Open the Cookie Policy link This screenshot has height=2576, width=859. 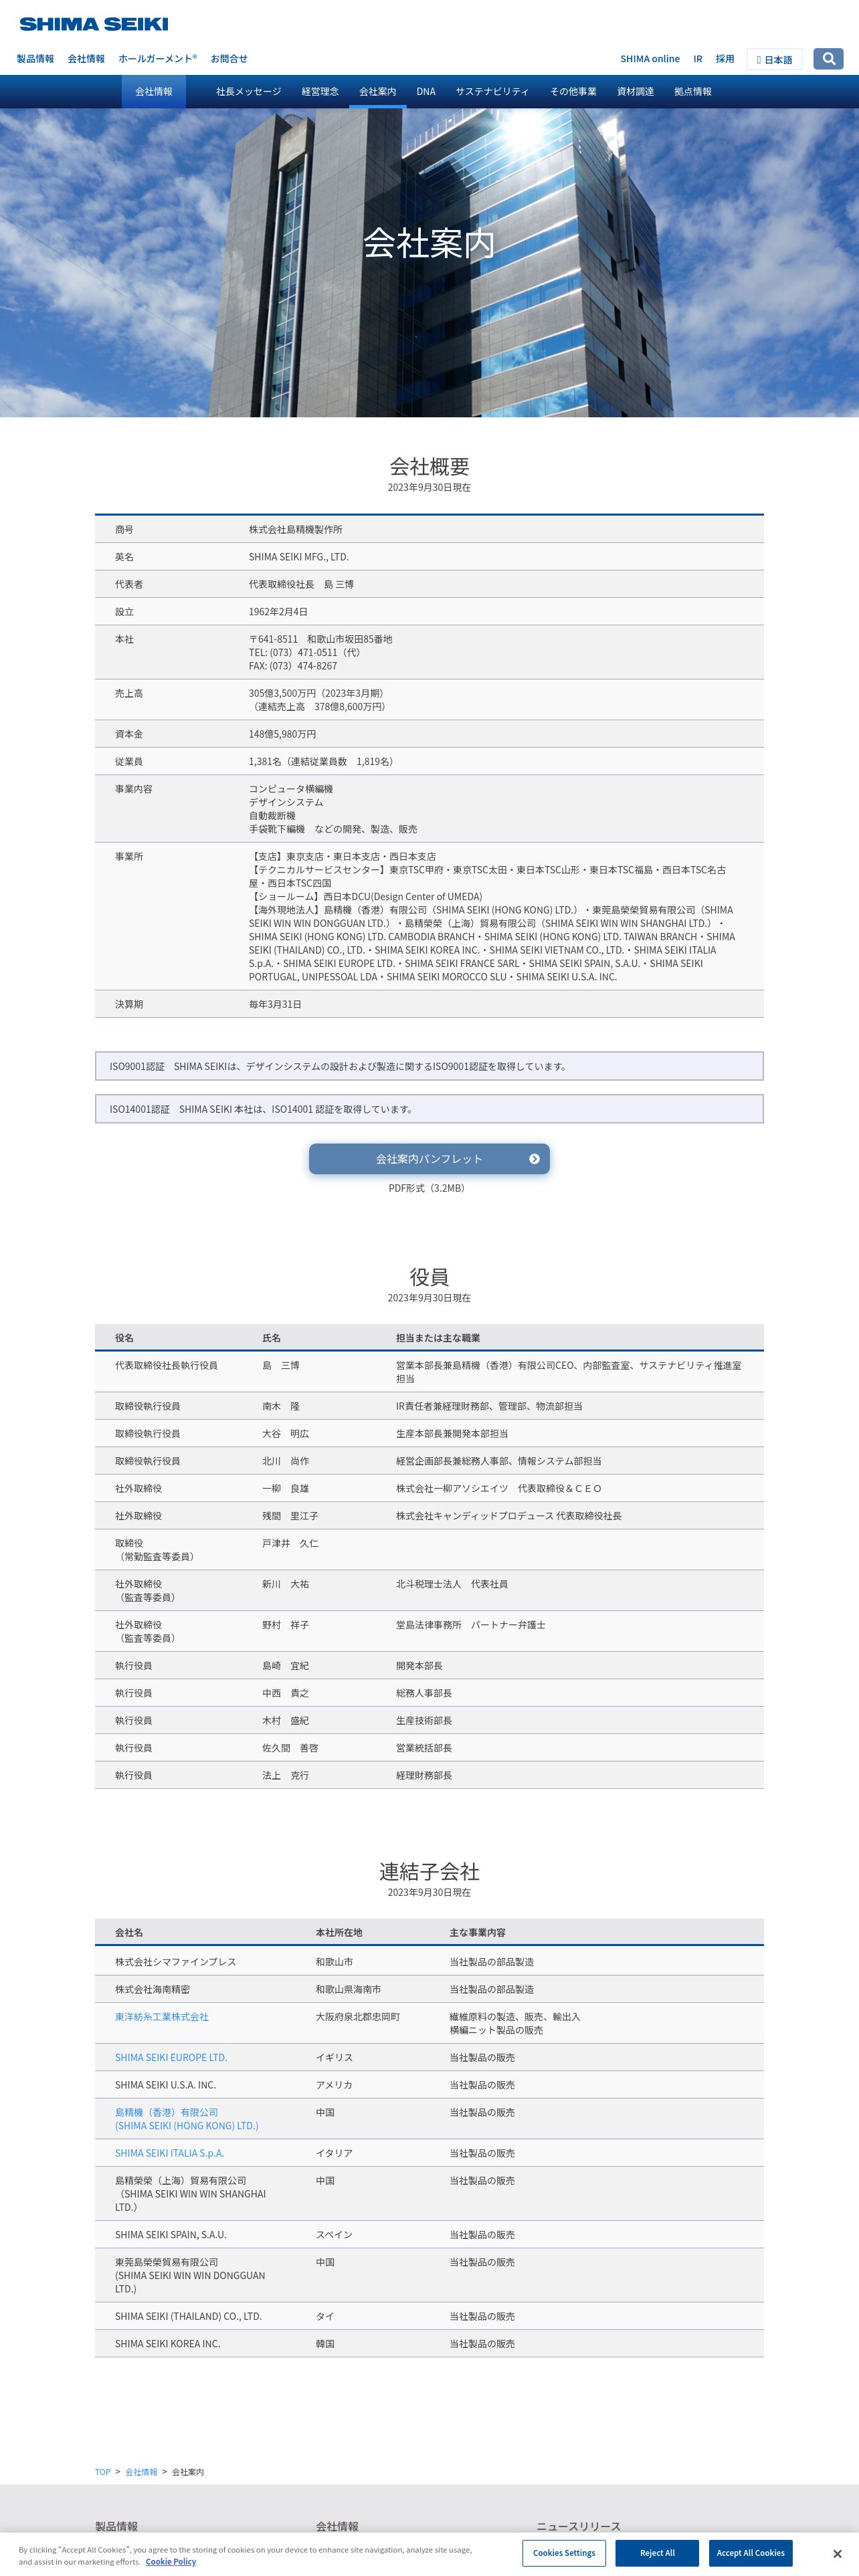171,2562
